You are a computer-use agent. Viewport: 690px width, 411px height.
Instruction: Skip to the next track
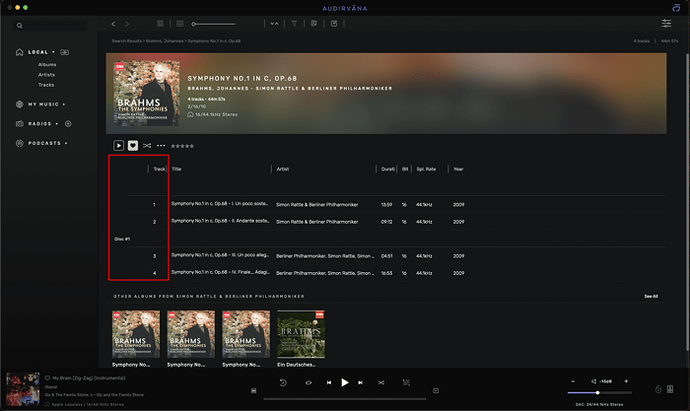[360, 382]
